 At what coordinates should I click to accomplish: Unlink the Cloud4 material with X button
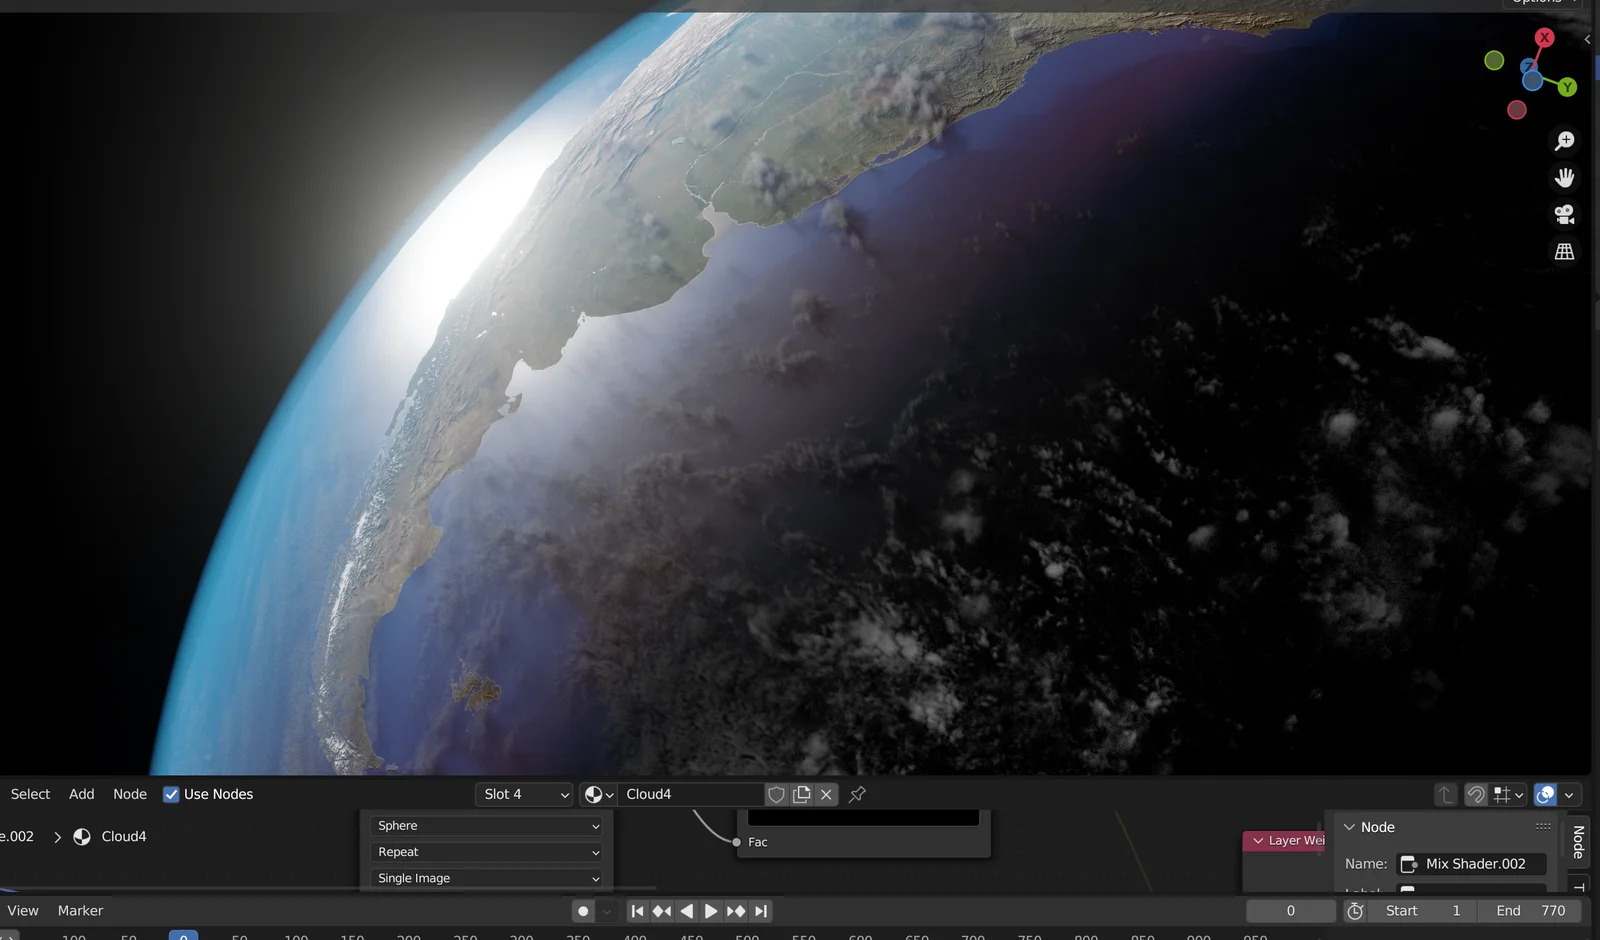(826, 794)
